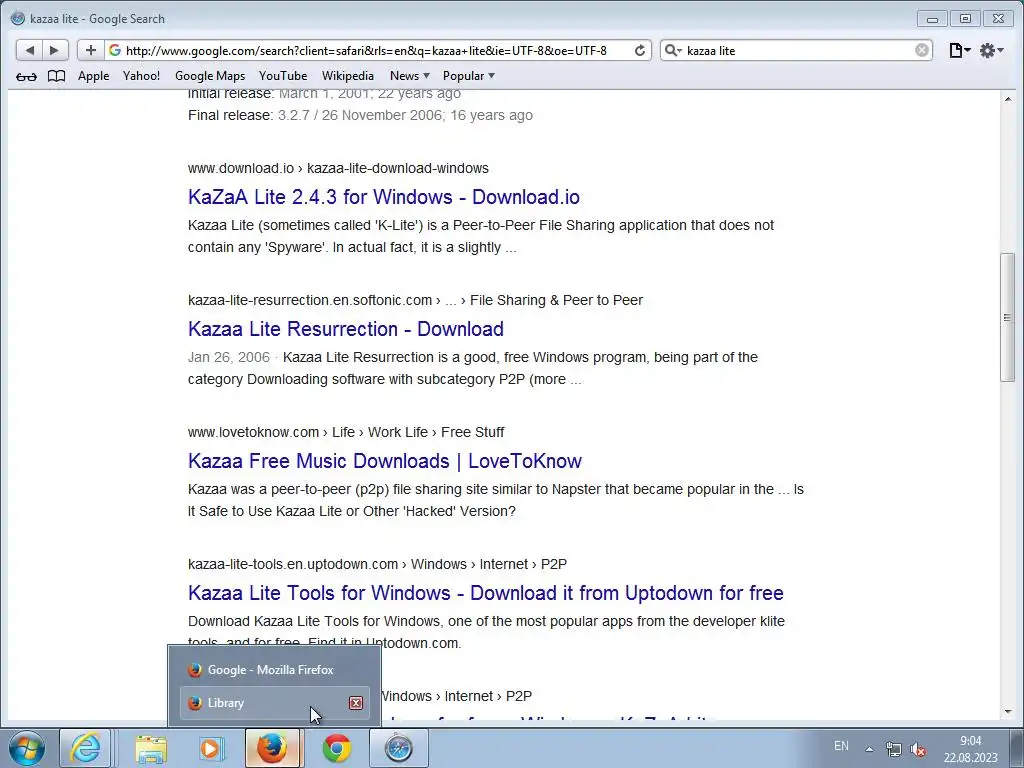Screen dimensions: 1024x768
Task: Clear the kazaa lite search field
Action: pos(921,50)
